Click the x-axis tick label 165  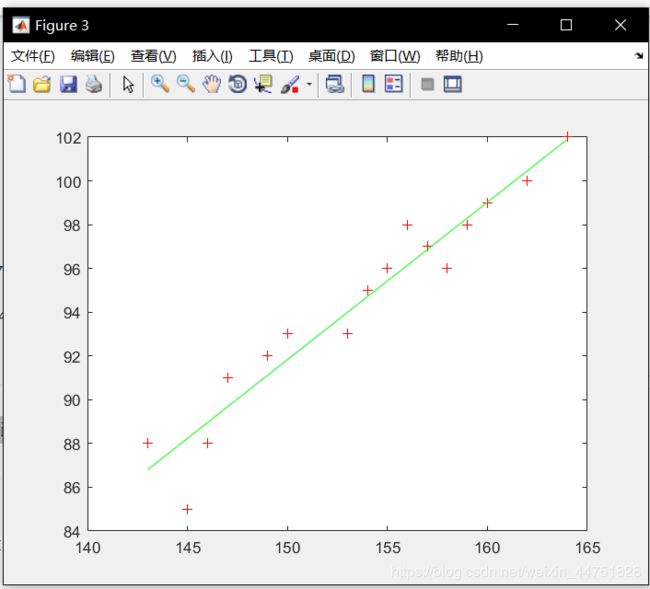pyautogui.click(x=587, y=548)
